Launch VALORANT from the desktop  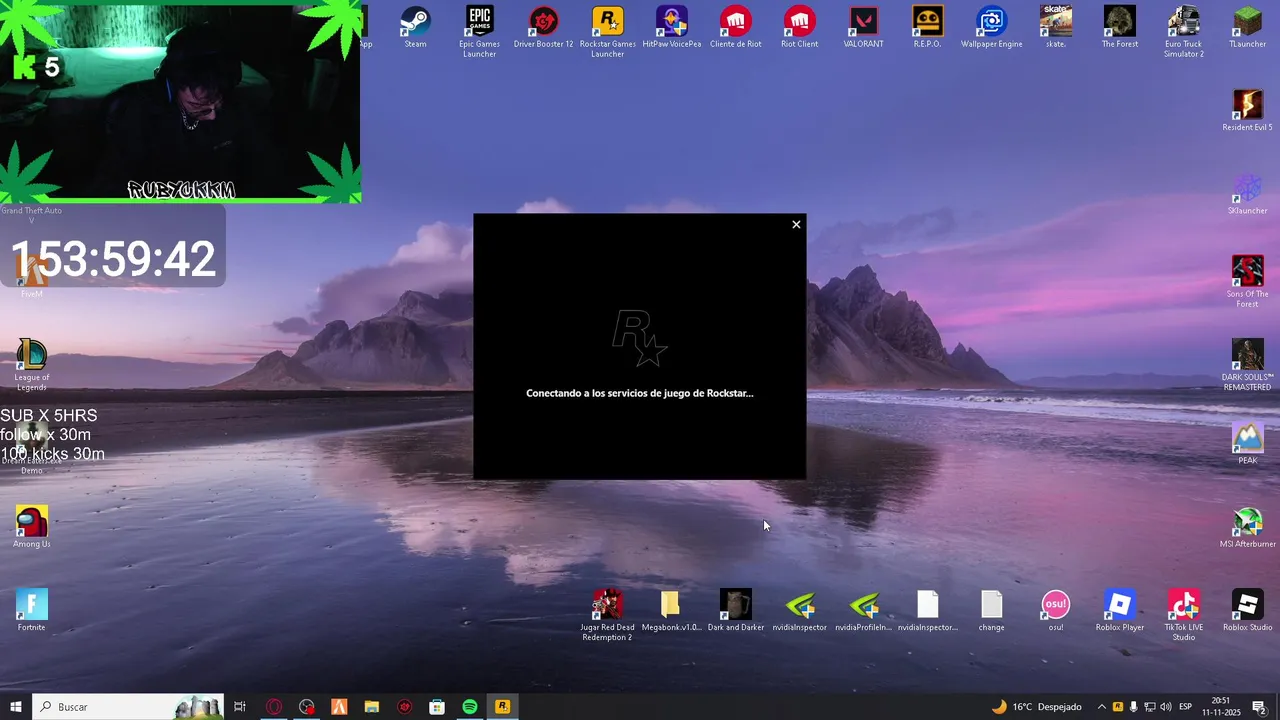click(863, 27)
